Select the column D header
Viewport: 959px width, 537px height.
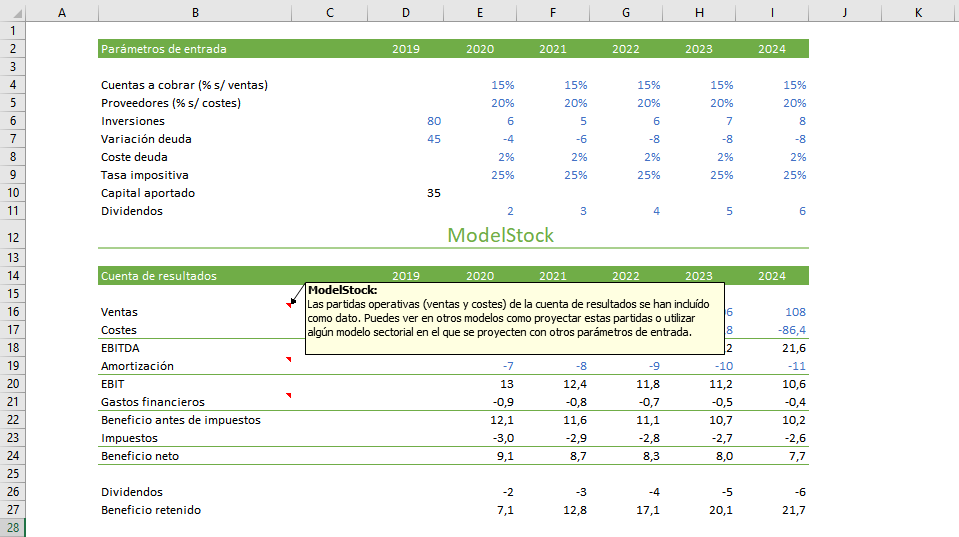click(405, 12)
